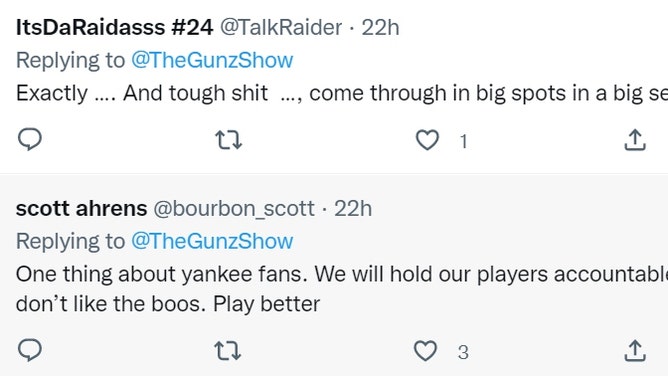
Task: Share scott ahrens' tweet
Action: pyautogui.click(x=635, y=351)
